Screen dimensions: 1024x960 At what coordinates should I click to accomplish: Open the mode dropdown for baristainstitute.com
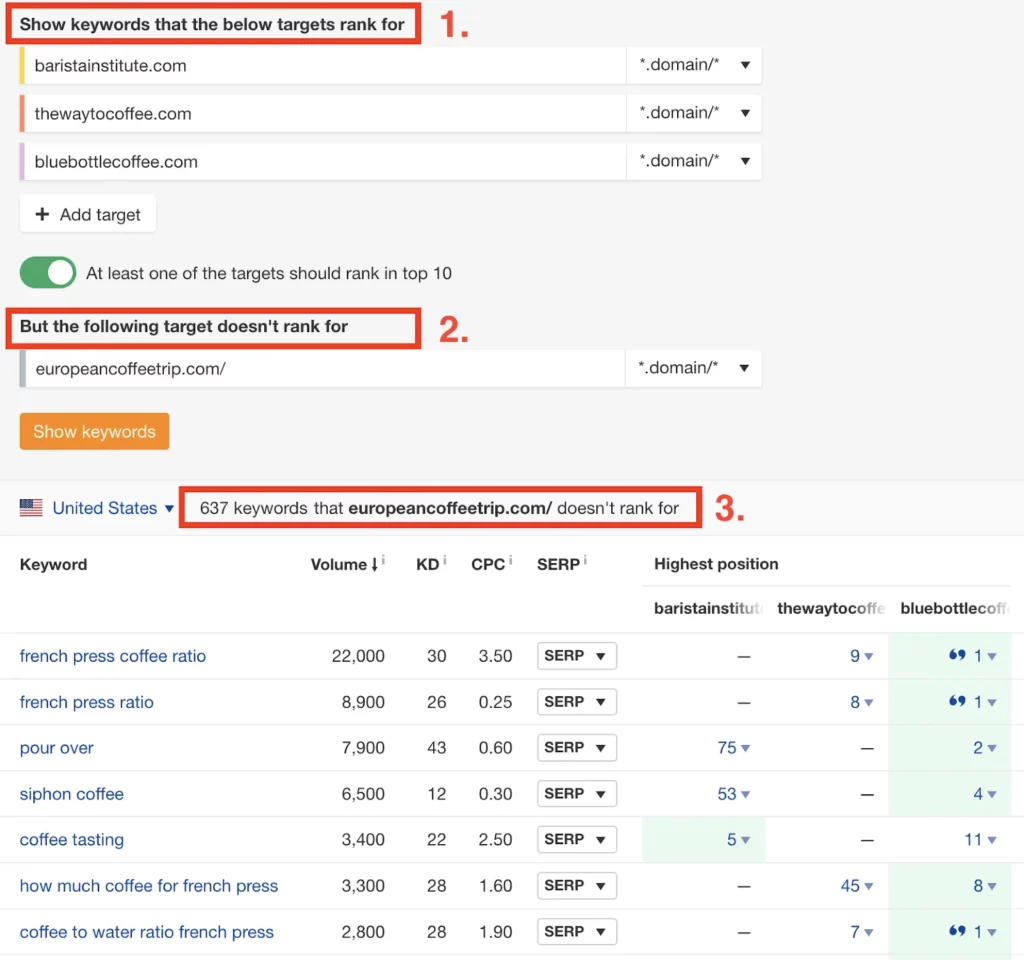tap(694, 65)
